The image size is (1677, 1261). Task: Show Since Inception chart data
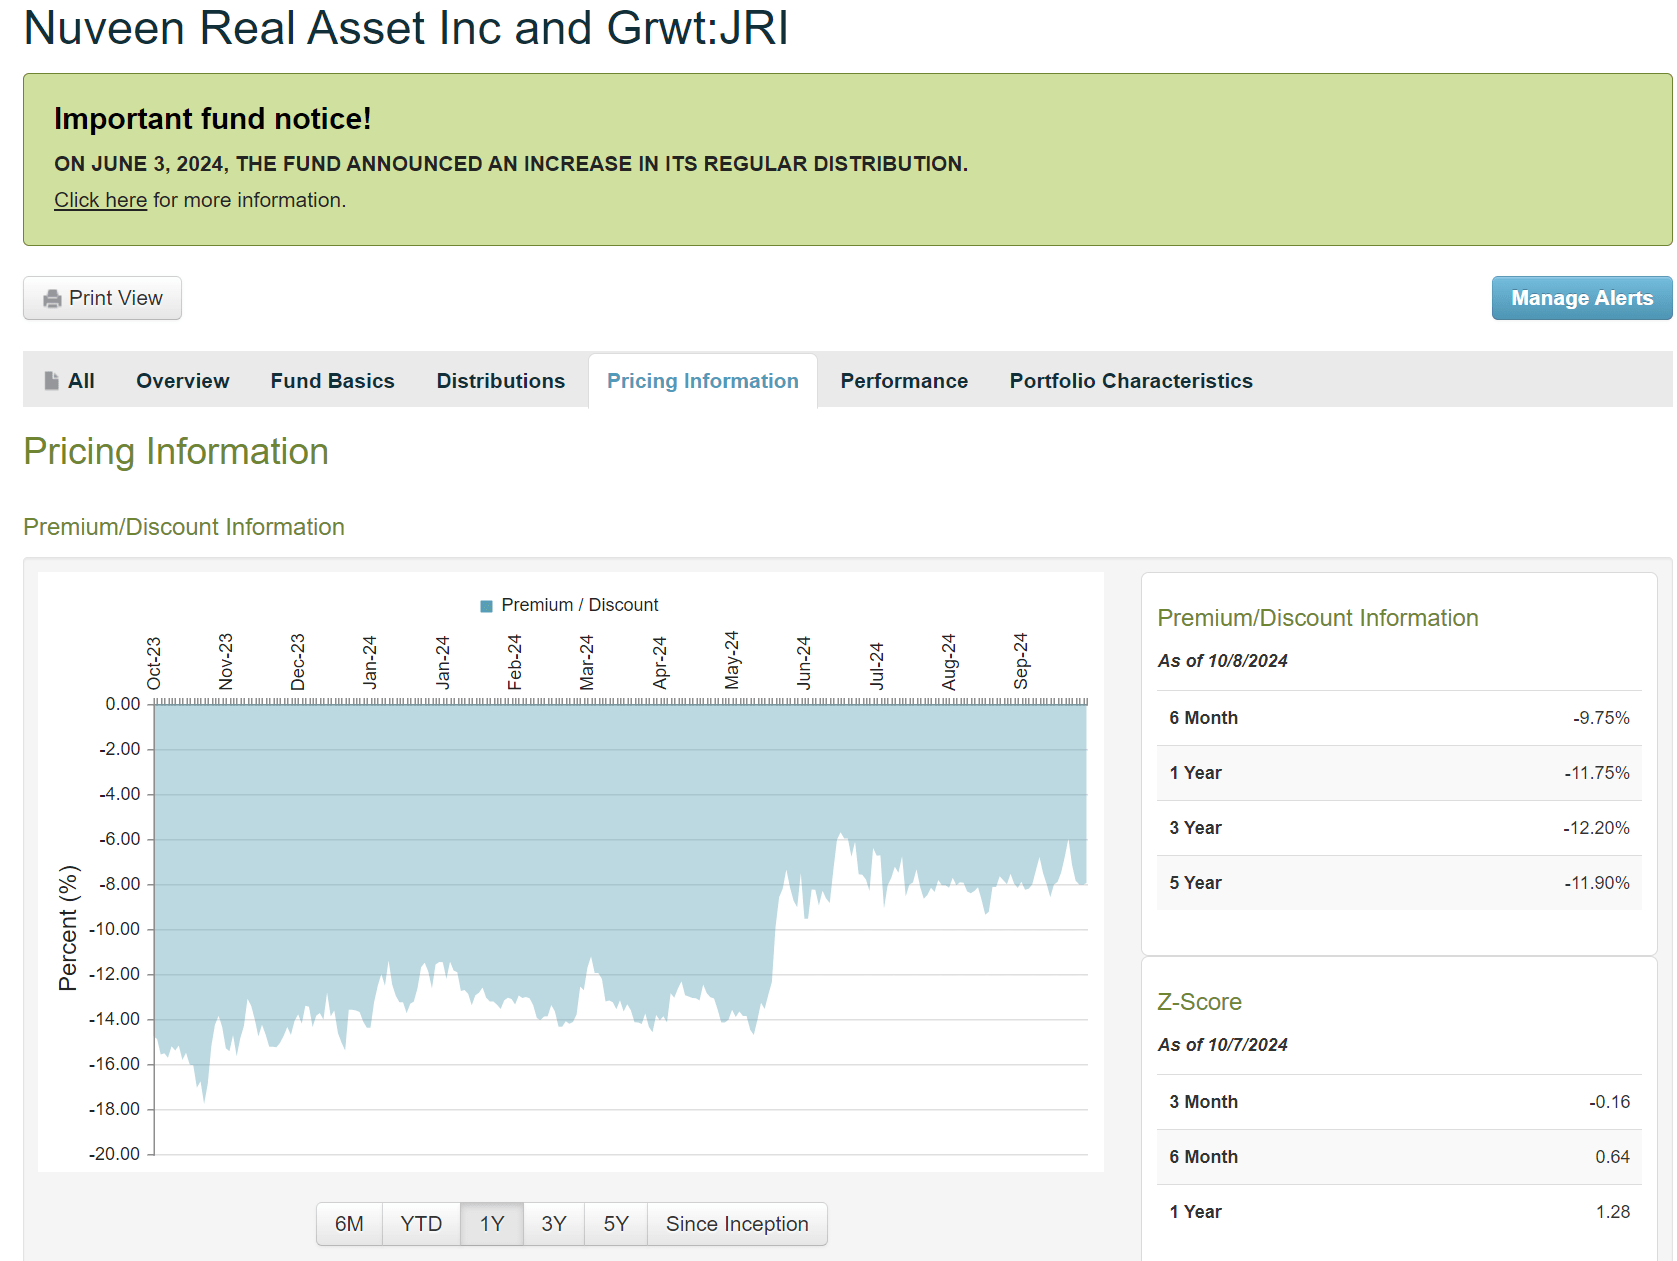737,1223
